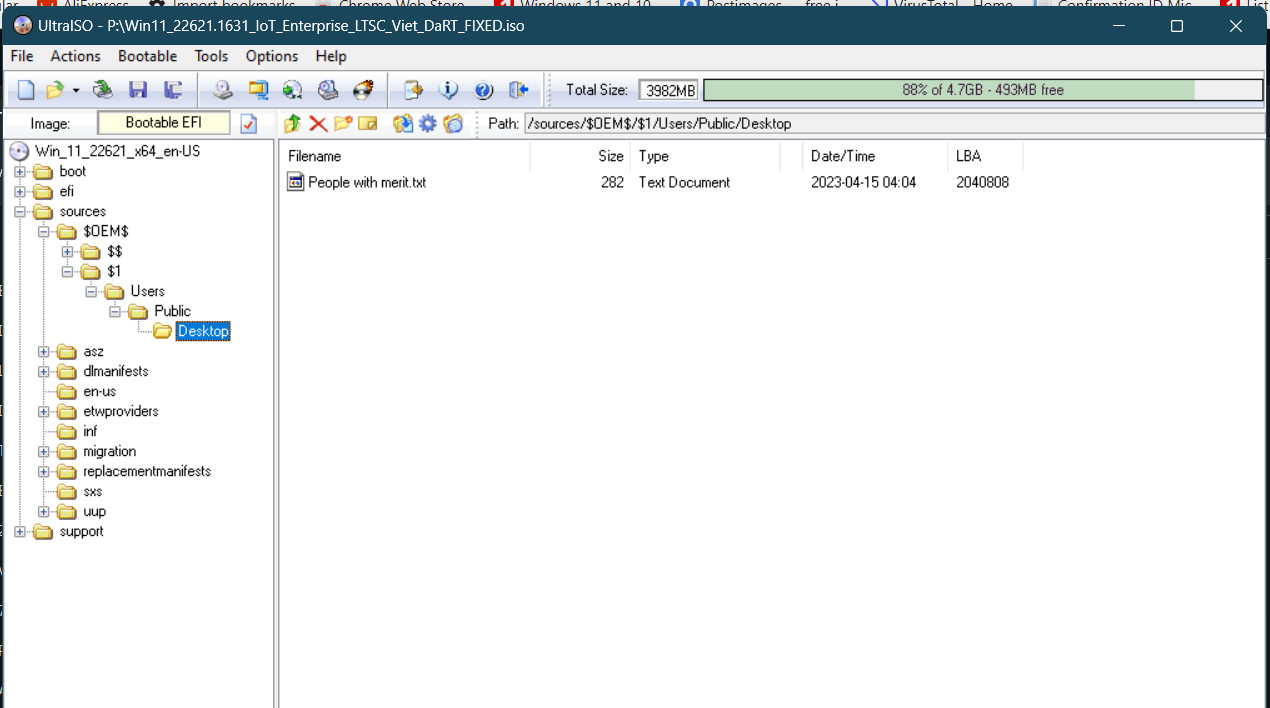
Task: Click the Mount to Virtual Drive icon
Action: tap(328, 90)
